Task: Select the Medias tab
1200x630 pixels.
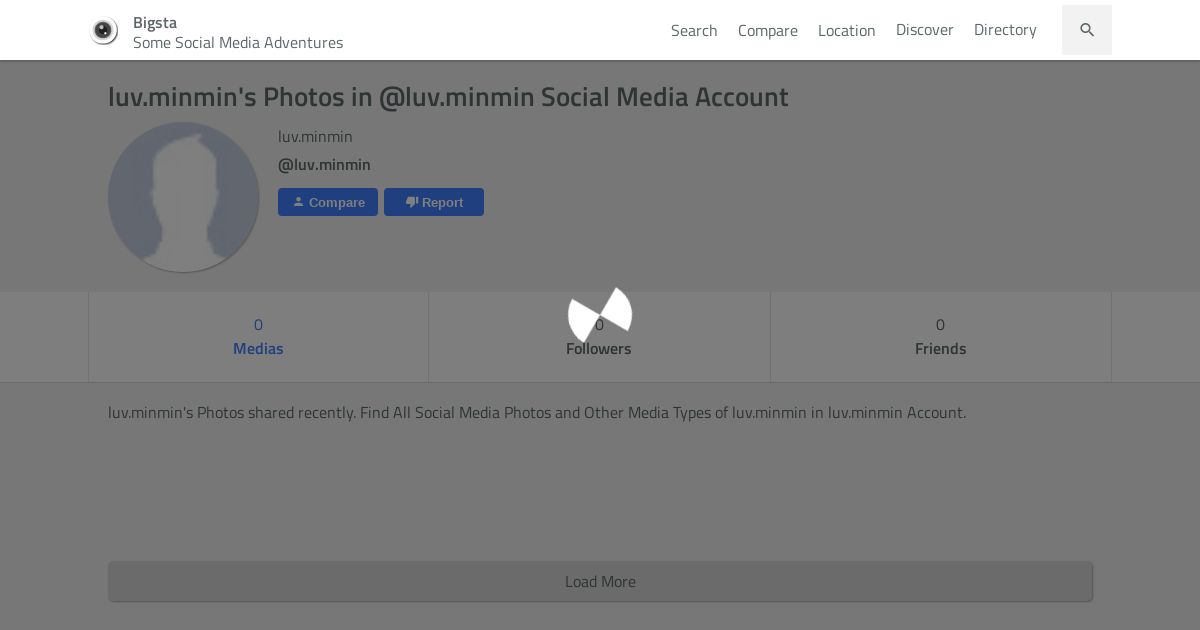Action: pyautogui.click(x=258, y=337)
